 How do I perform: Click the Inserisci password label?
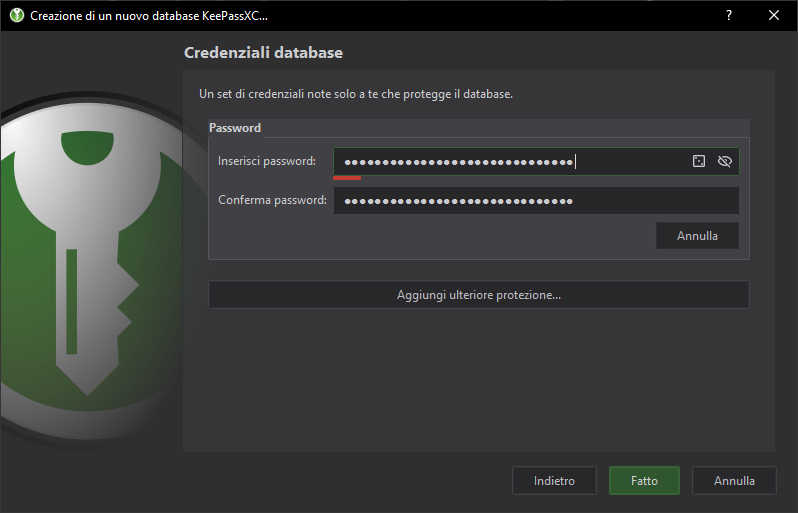click(x=267, y=161)
